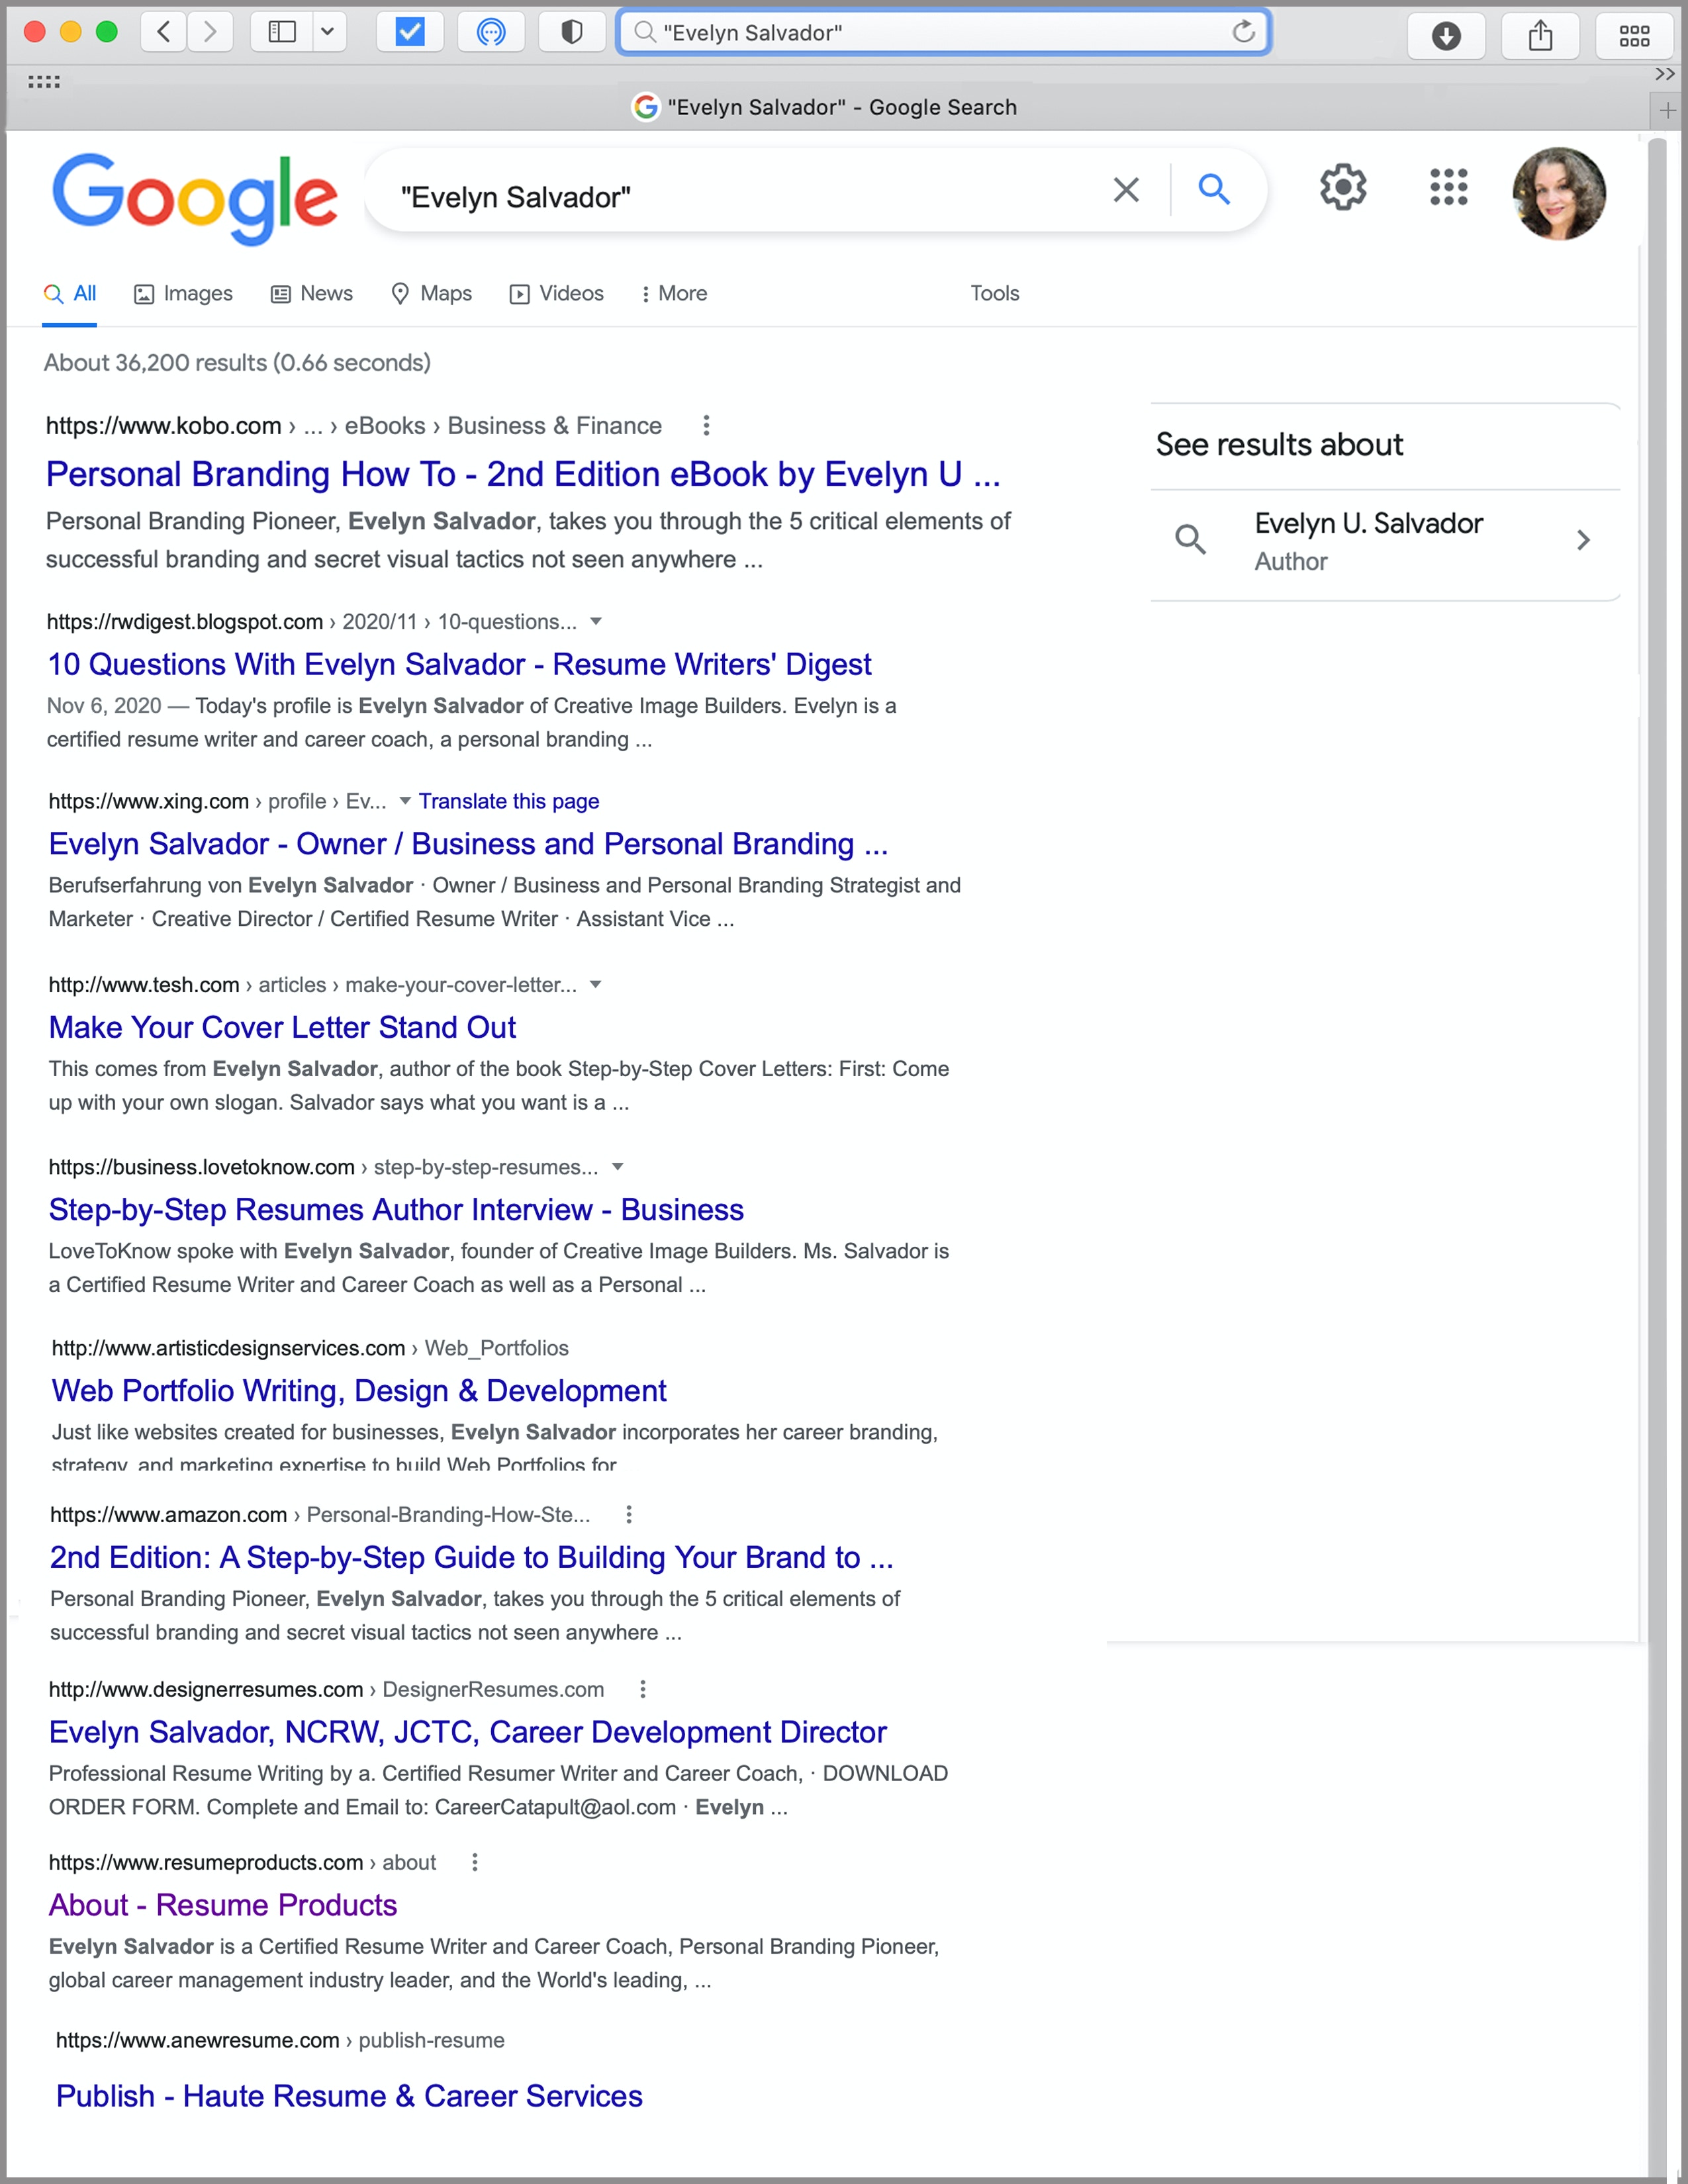
Task: Switch to the News tab
Action: [x=312, y=294]
